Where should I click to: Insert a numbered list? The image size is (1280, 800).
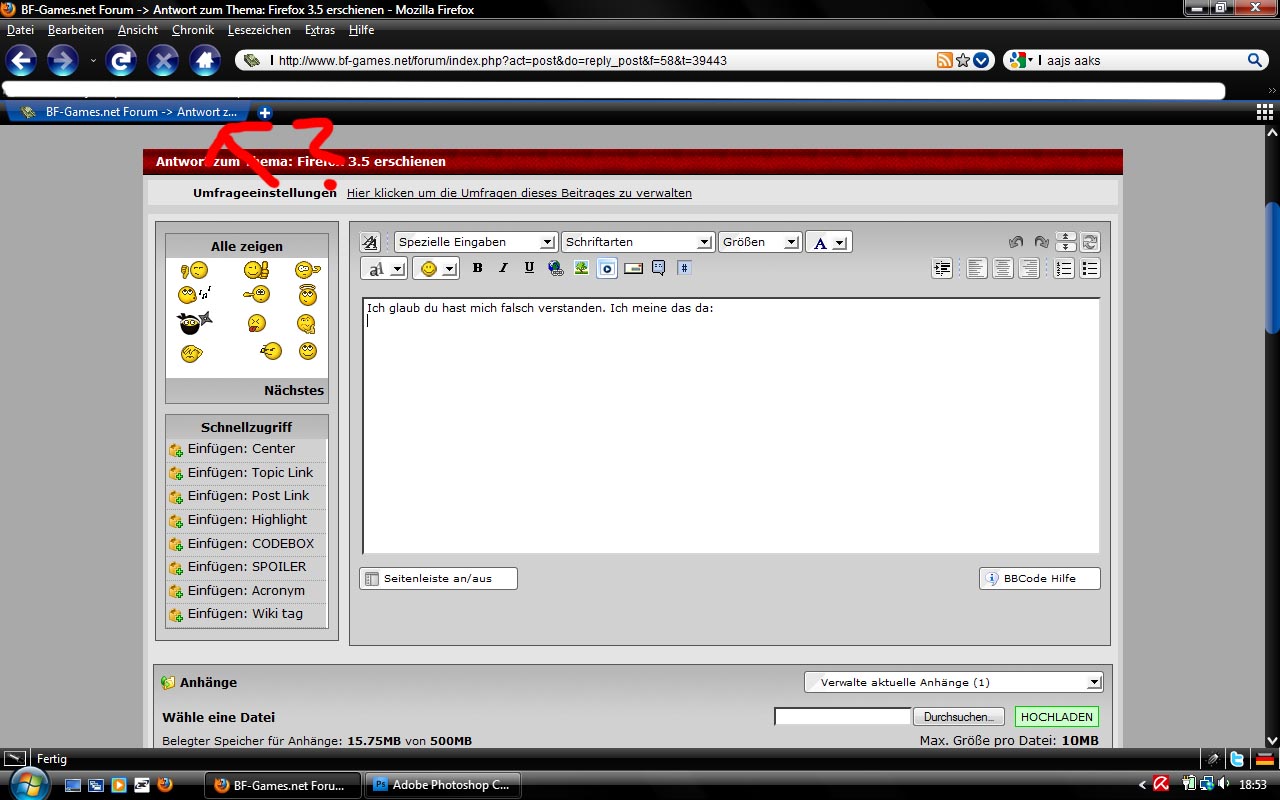[1064, 268]
